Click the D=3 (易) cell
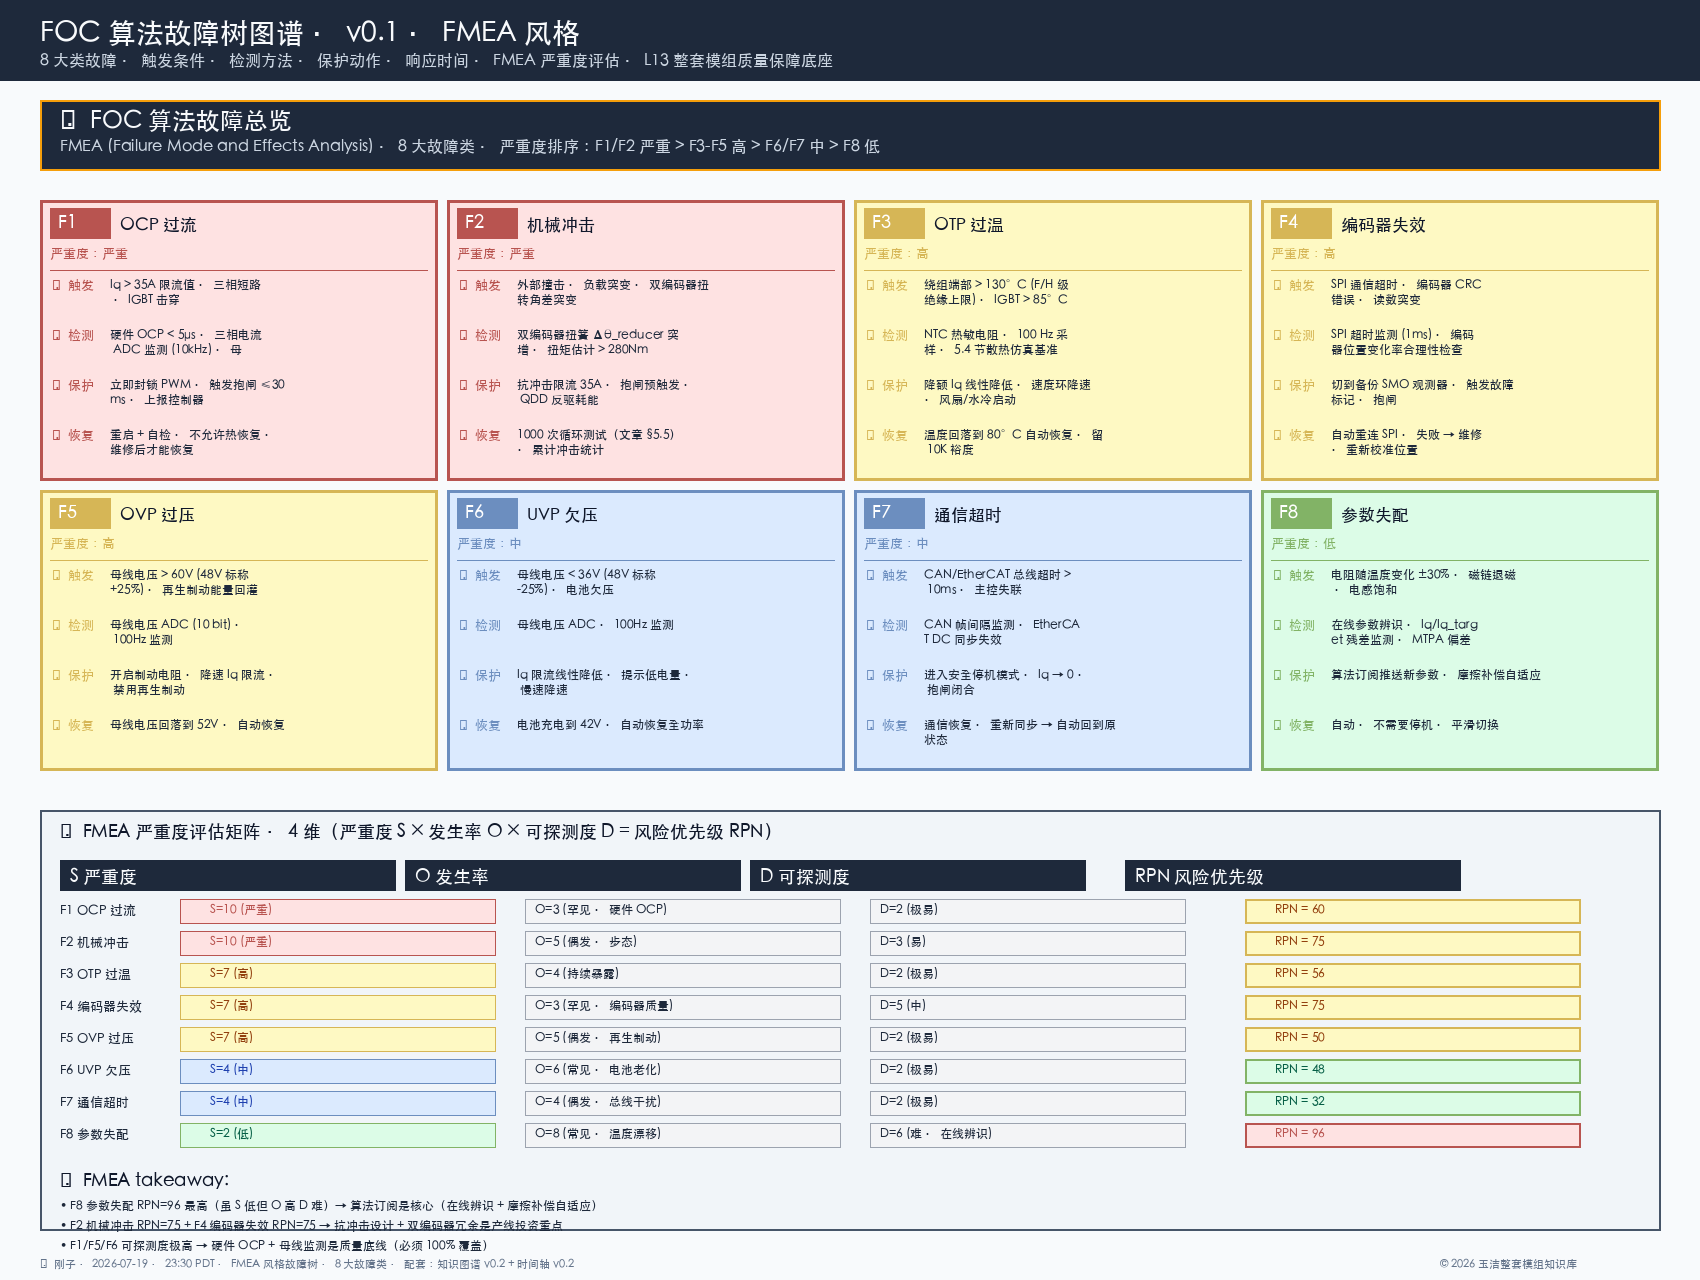1700x1280 pixels. tap(1028, 943)
